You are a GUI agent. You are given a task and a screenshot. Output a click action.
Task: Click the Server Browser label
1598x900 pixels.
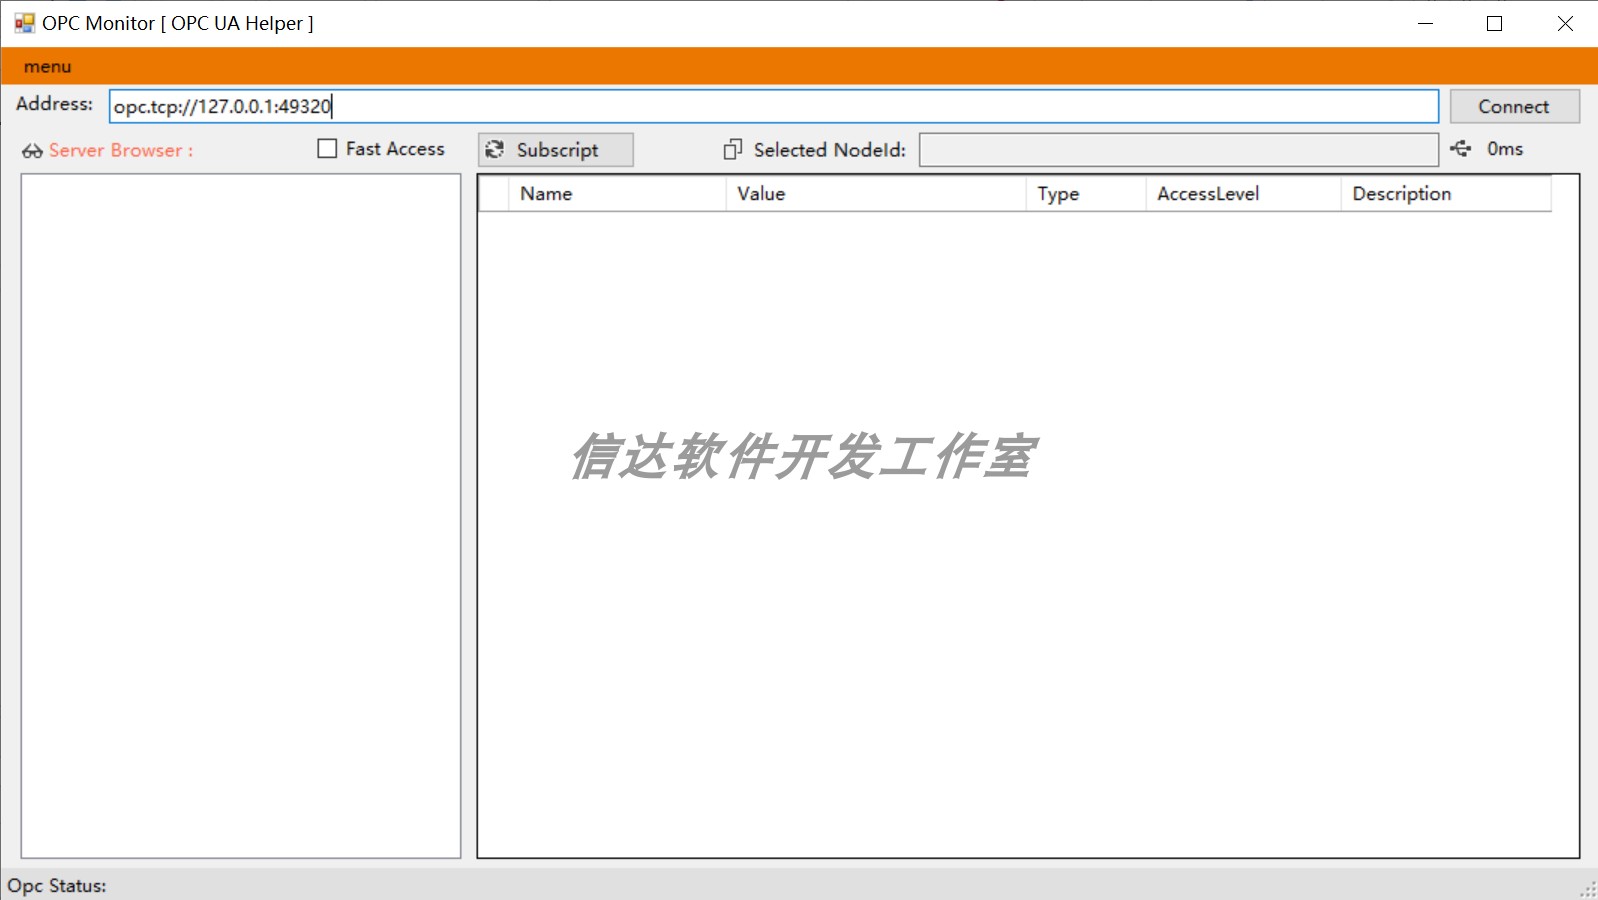click(x=120, y=150)
